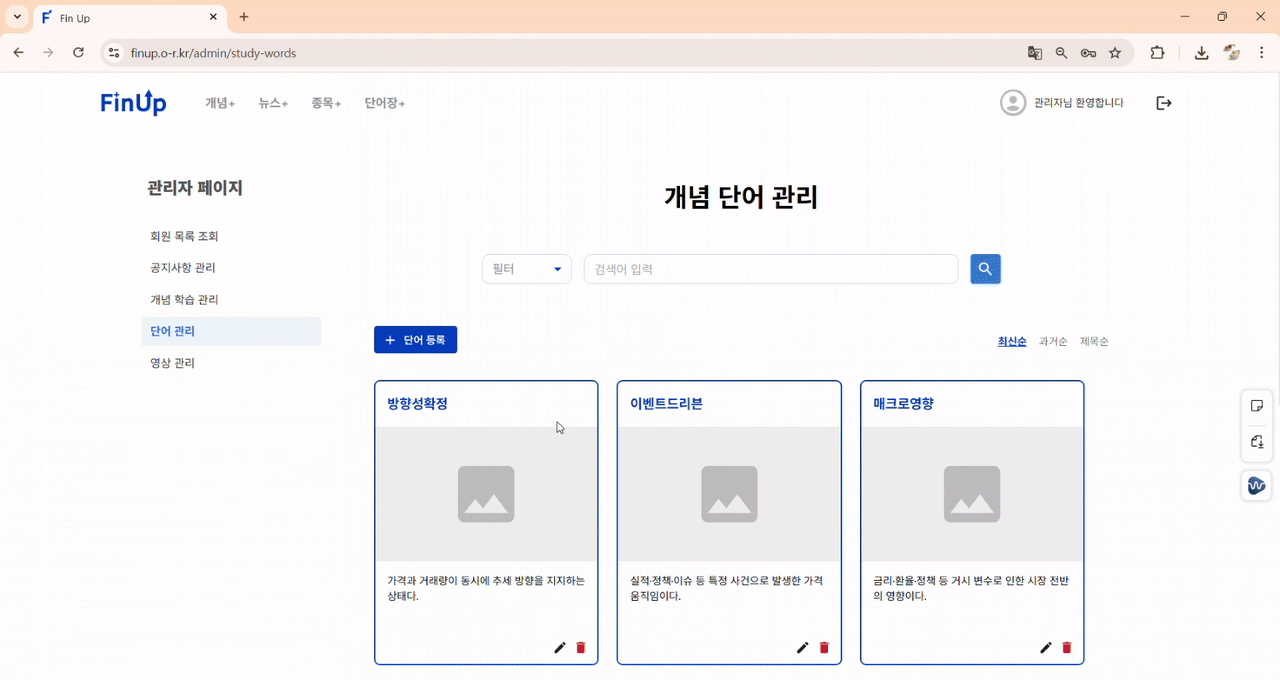Open the 뉴스+ menu item
Image resolution: width=1280 pixels, height=680 pixels.
pyautogui.click(x=272, y=102)
